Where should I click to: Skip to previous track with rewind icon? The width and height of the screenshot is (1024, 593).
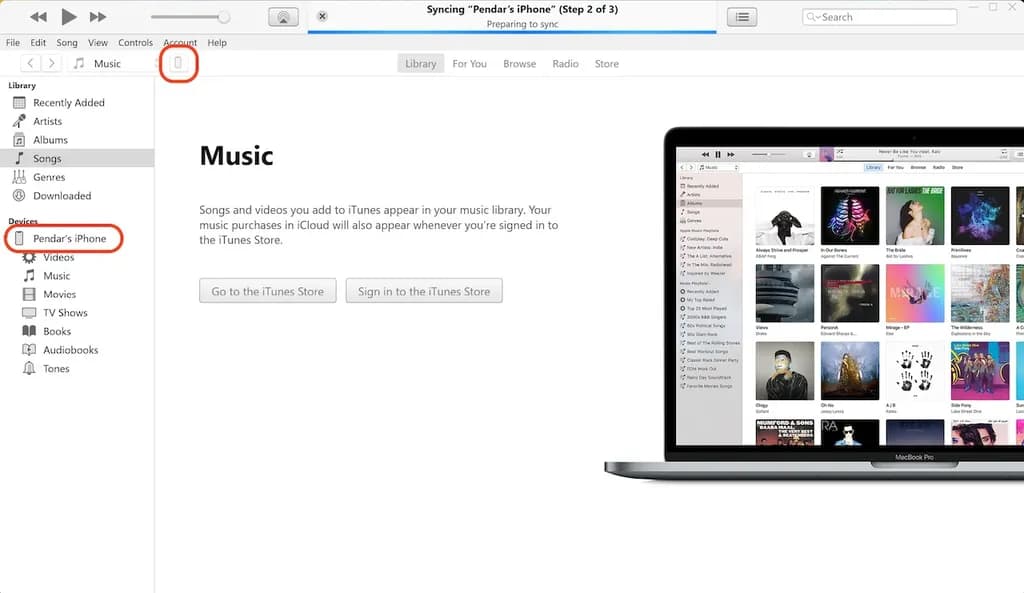pos(38,17)
